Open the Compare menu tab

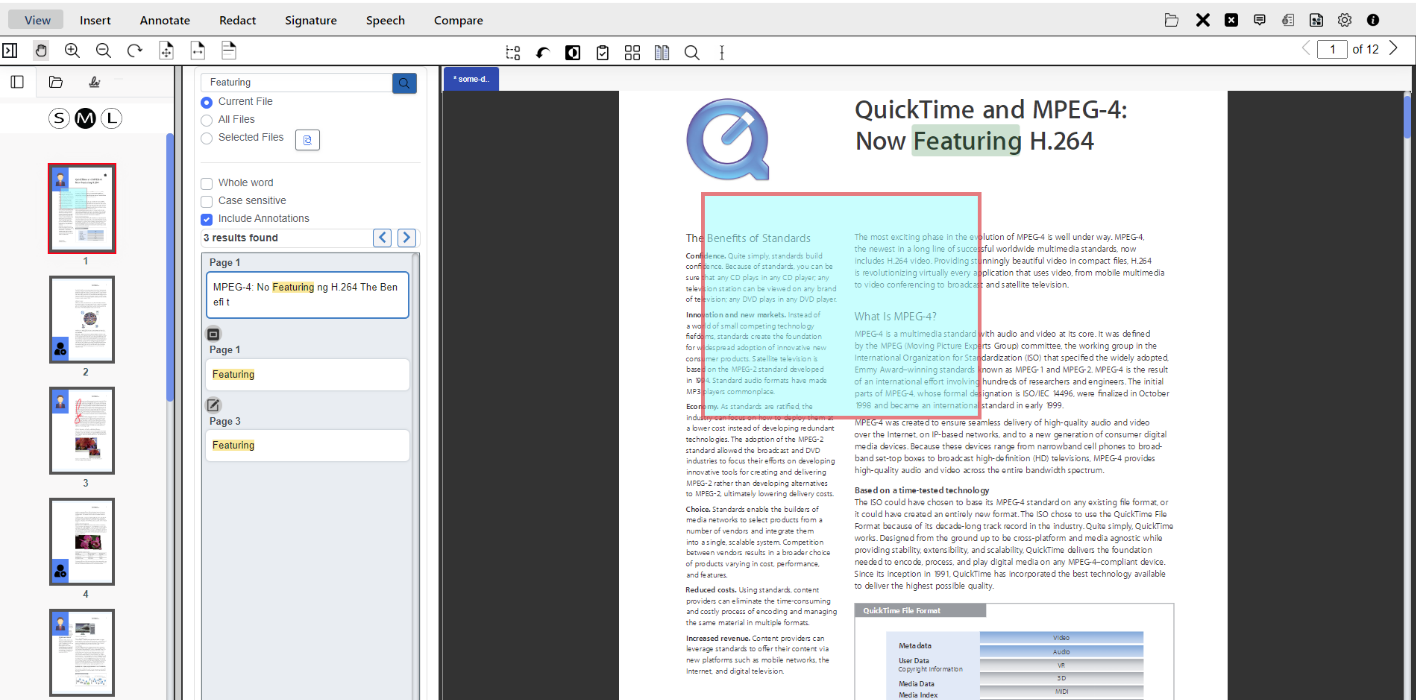point(458,20)
